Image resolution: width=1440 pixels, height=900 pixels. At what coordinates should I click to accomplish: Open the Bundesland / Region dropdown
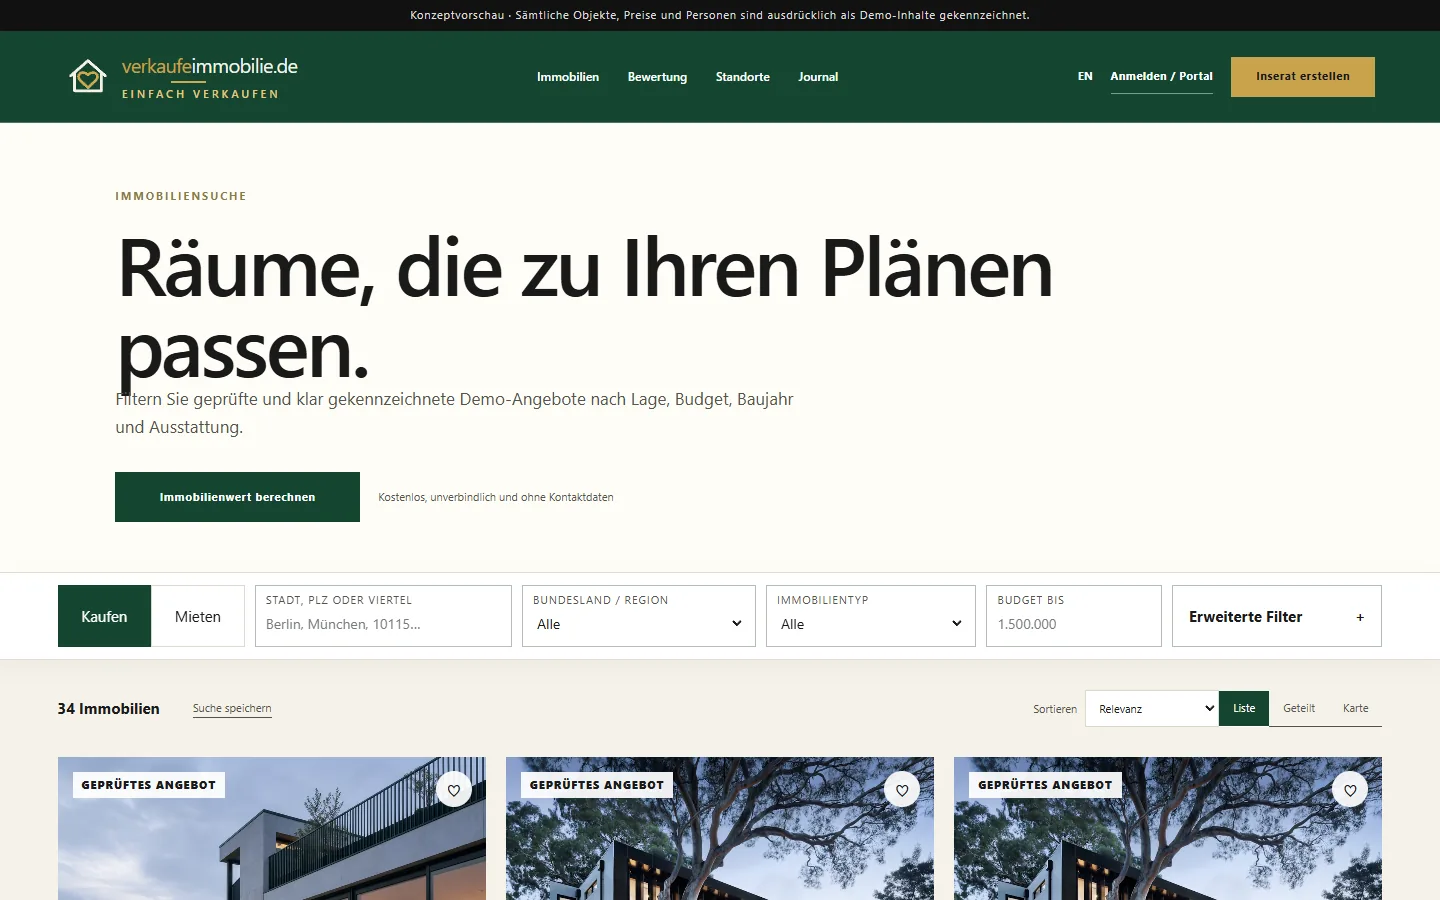tap(639, 616)
